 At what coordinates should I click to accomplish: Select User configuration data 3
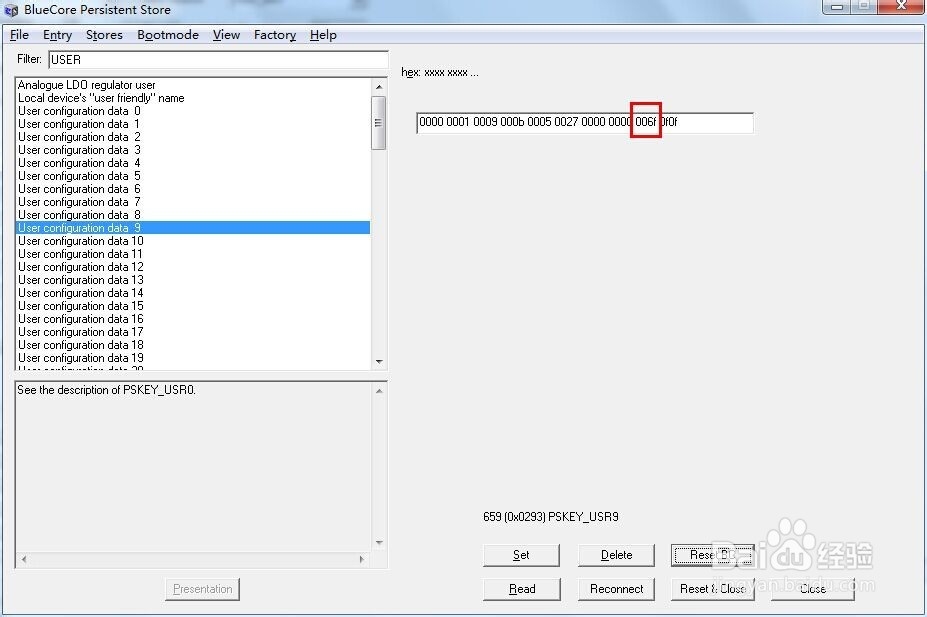193,150
